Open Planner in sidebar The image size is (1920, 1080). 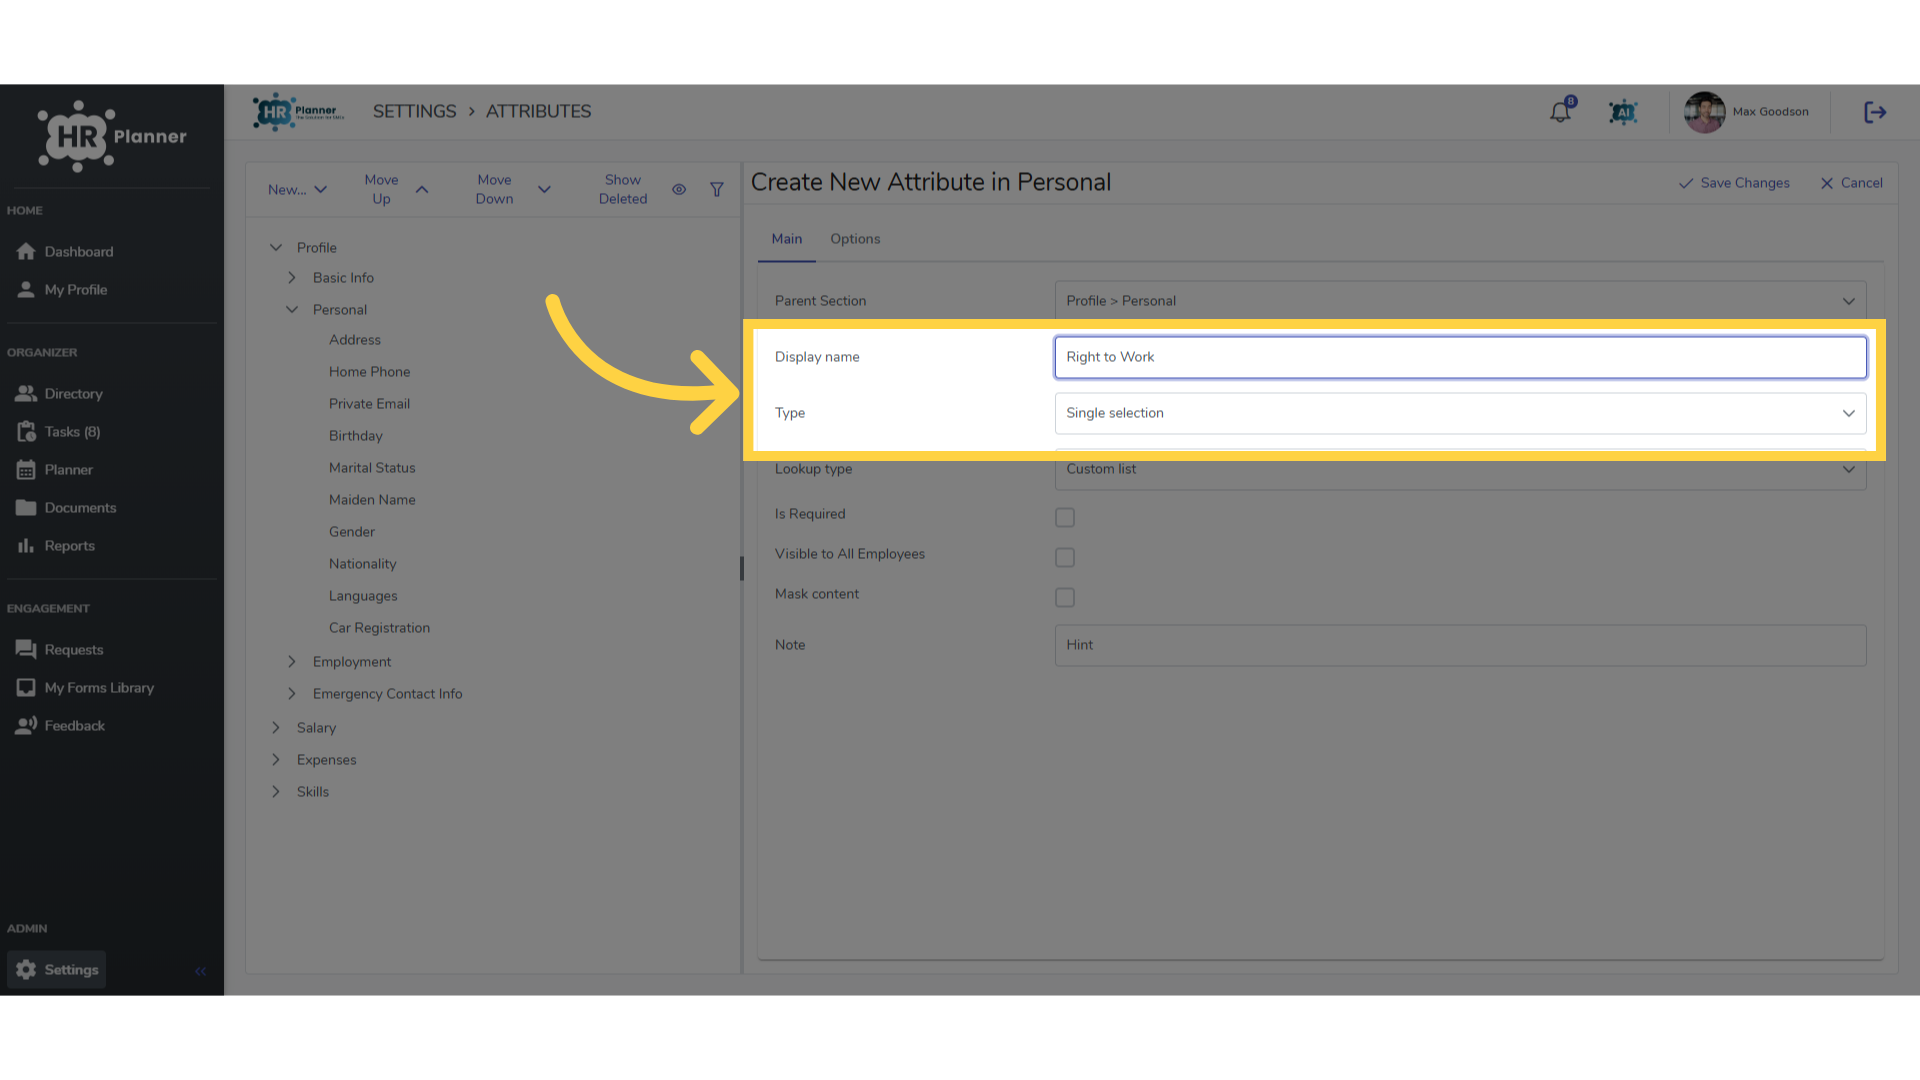[55, 469]
